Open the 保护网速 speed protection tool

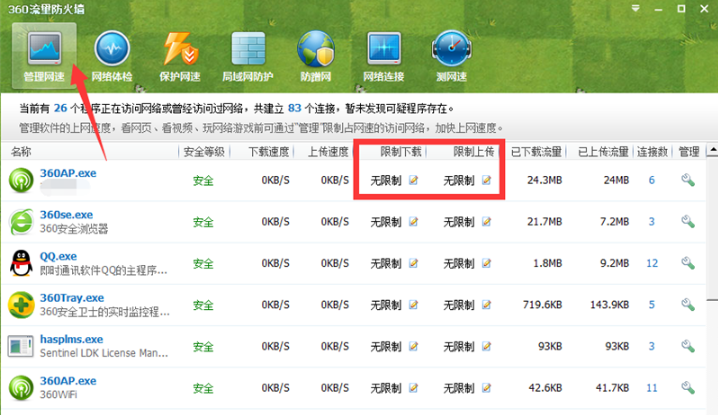179,54
